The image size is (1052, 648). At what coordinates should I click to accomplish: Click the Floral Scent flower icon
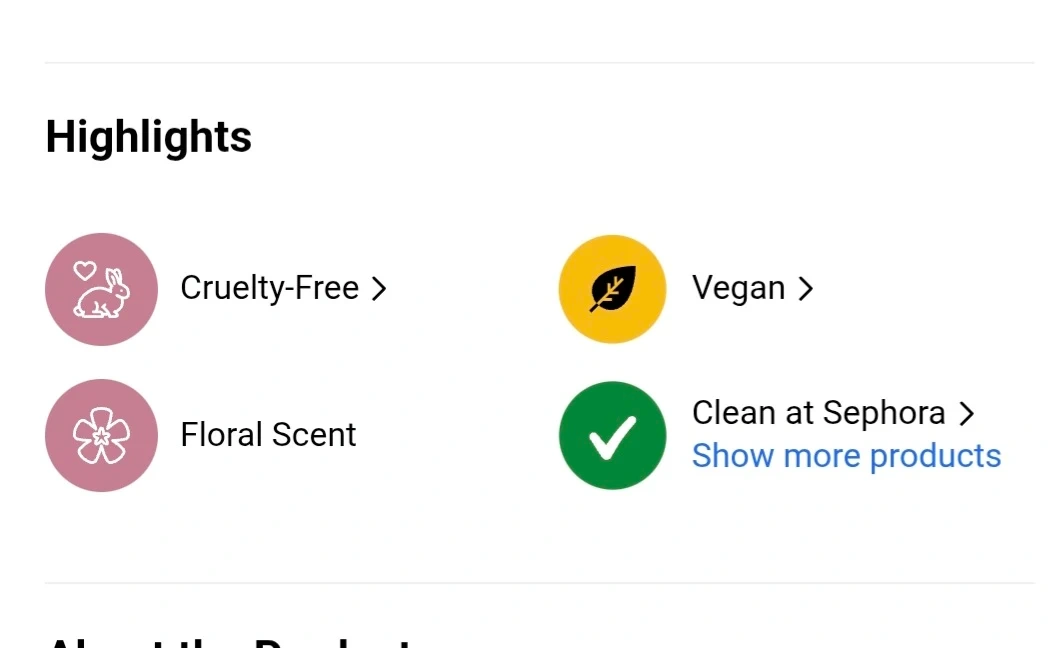[101, 435]
